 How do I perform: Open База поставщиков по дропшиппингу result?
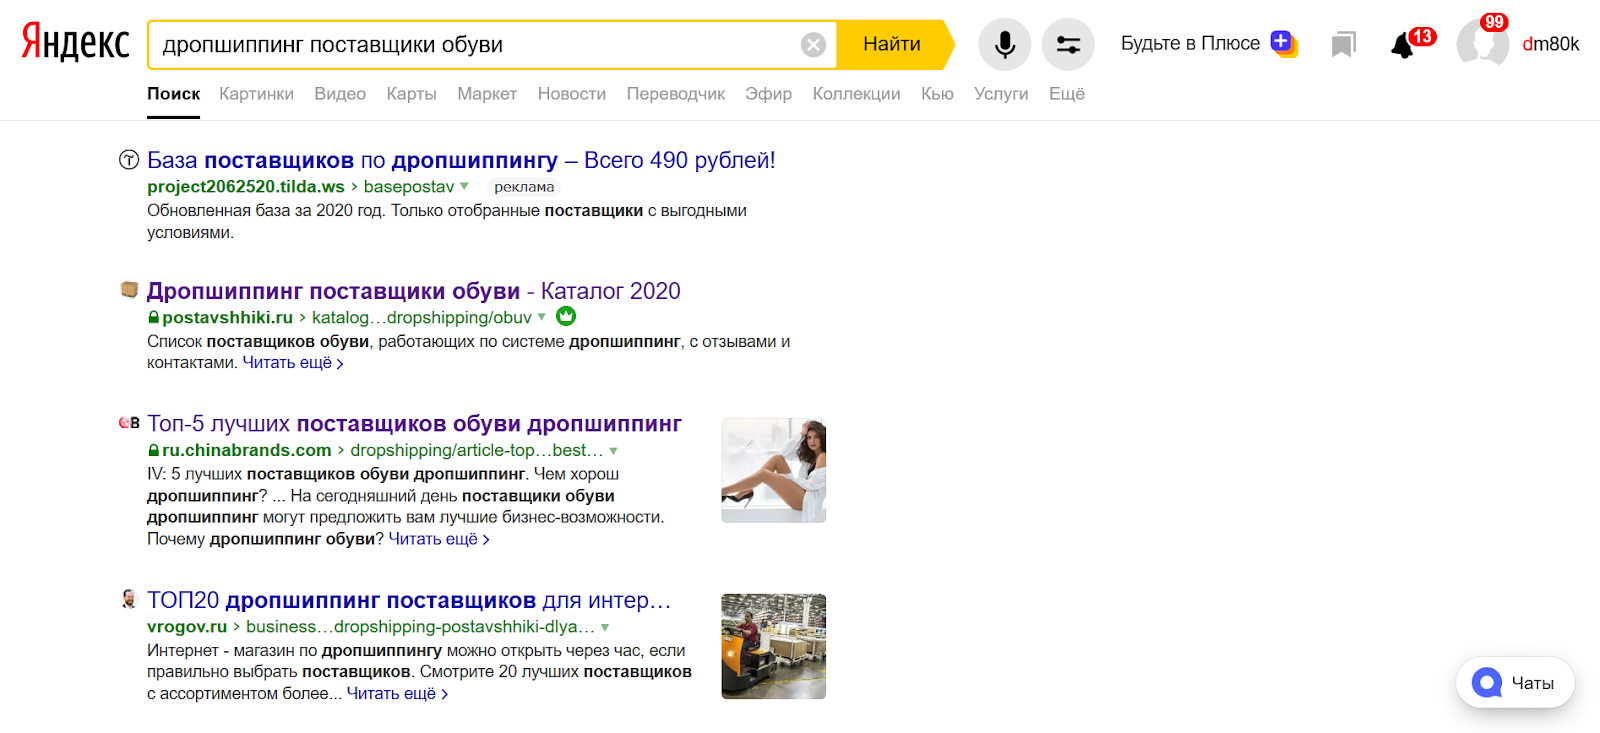point(461,160)
